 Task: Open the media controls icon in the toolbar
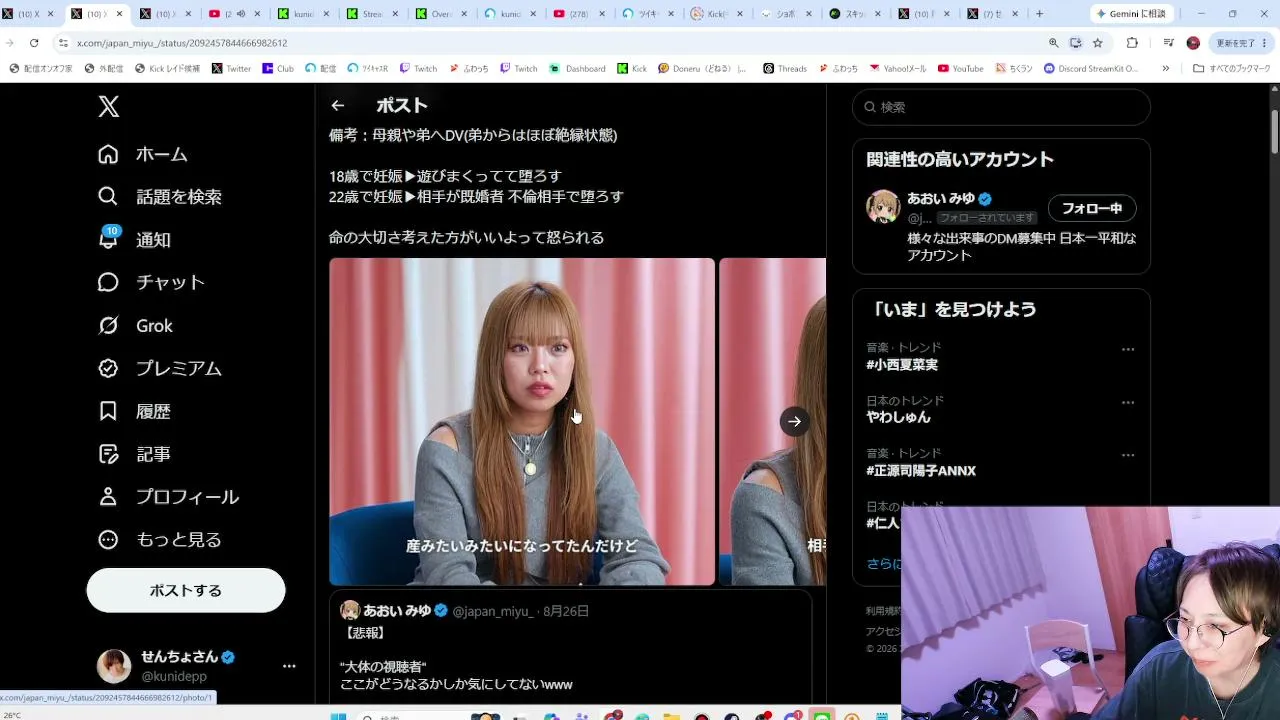pyautogui.click(x=1168, y=43)
